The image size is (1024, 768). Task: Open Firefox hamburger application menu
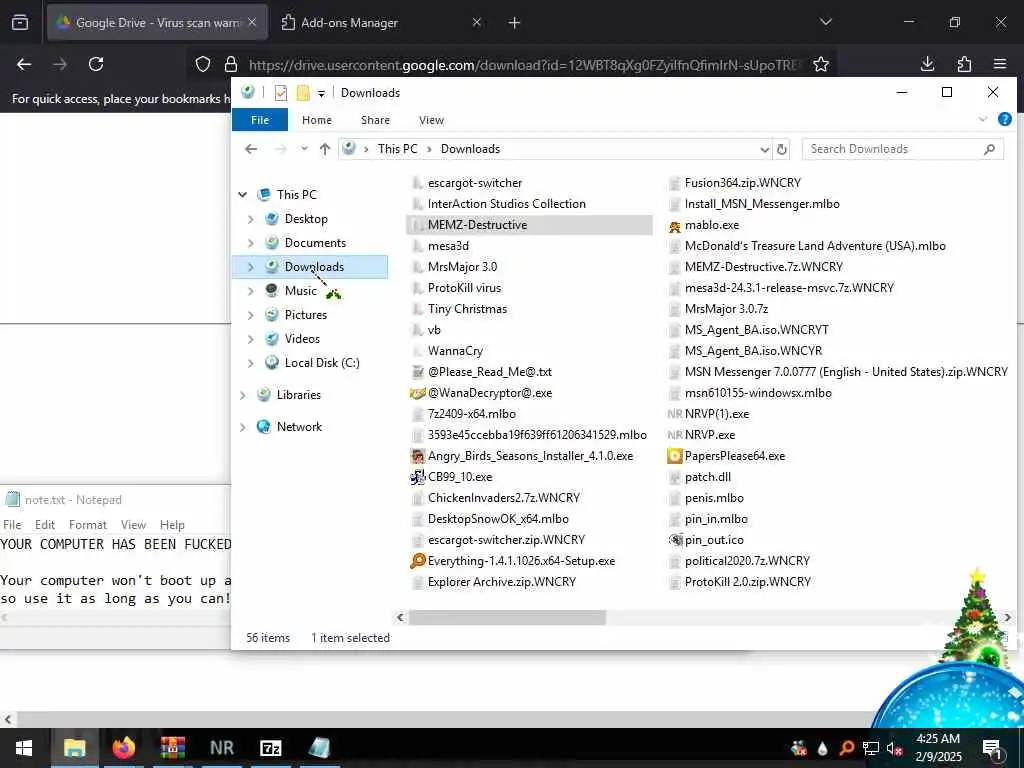[x=1000, y=64]
